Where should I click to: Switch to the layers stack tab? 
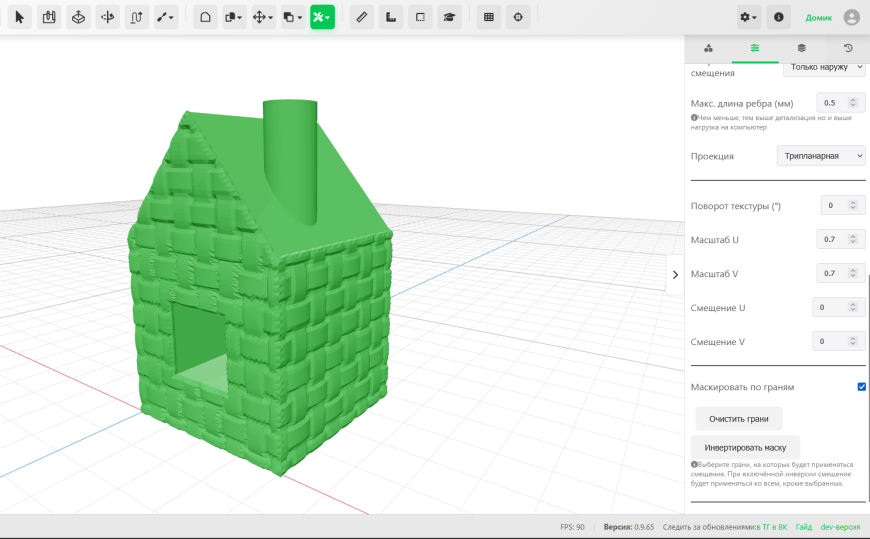click(x=801, y=48)
